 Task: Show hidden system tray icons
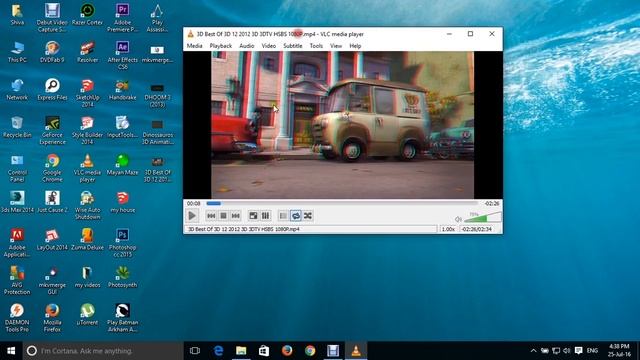533,351
